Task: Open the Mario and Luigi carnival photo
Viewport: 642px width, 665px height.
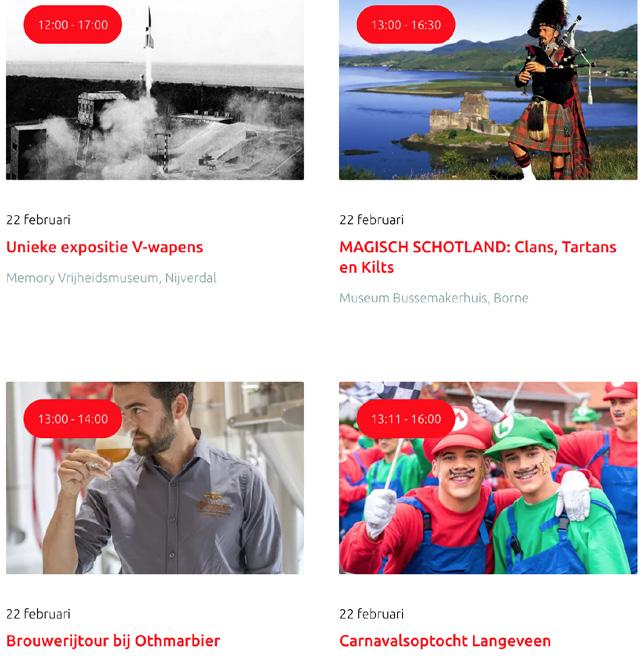Action: (488, 478)
